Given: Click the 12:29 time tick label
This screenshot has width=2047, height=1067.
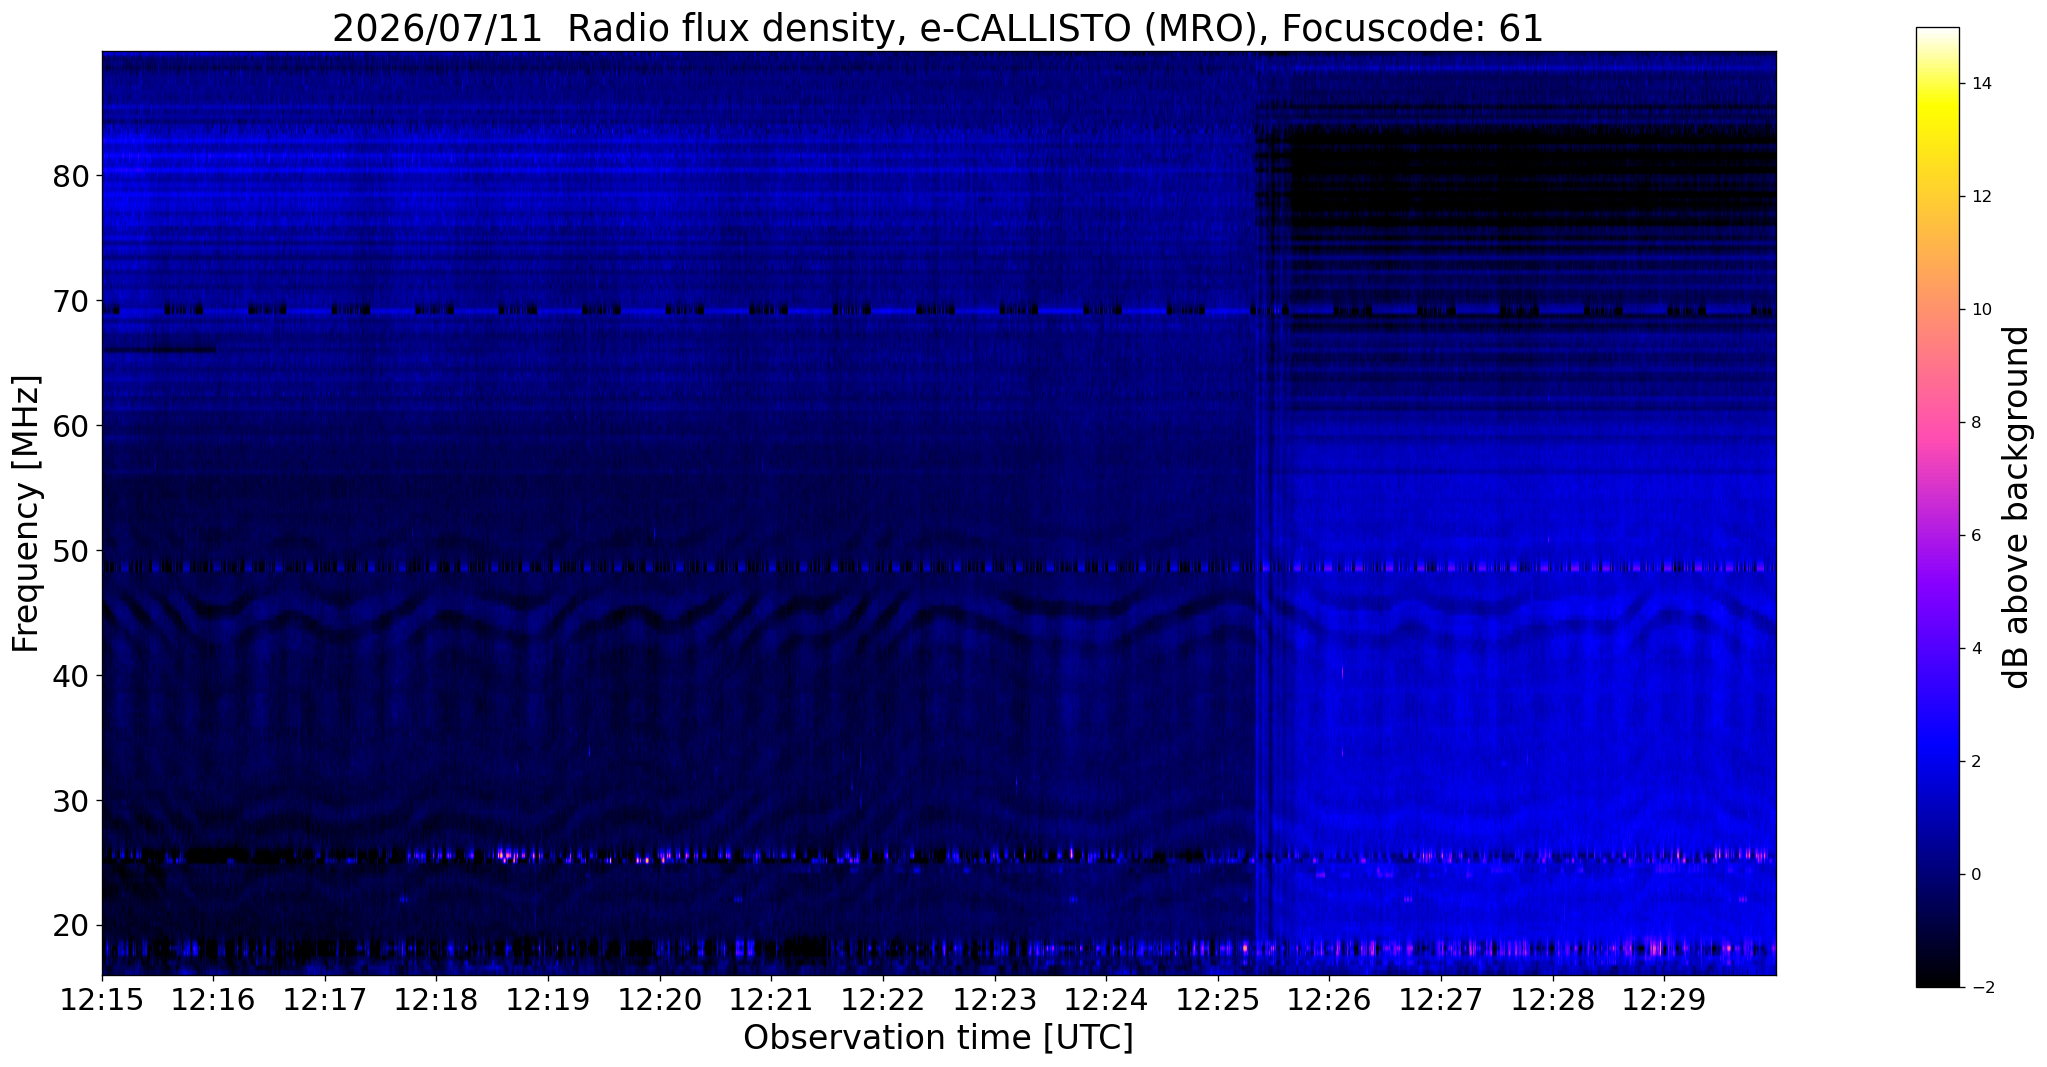Looking at the screenshot, I should point(1664,1000).
